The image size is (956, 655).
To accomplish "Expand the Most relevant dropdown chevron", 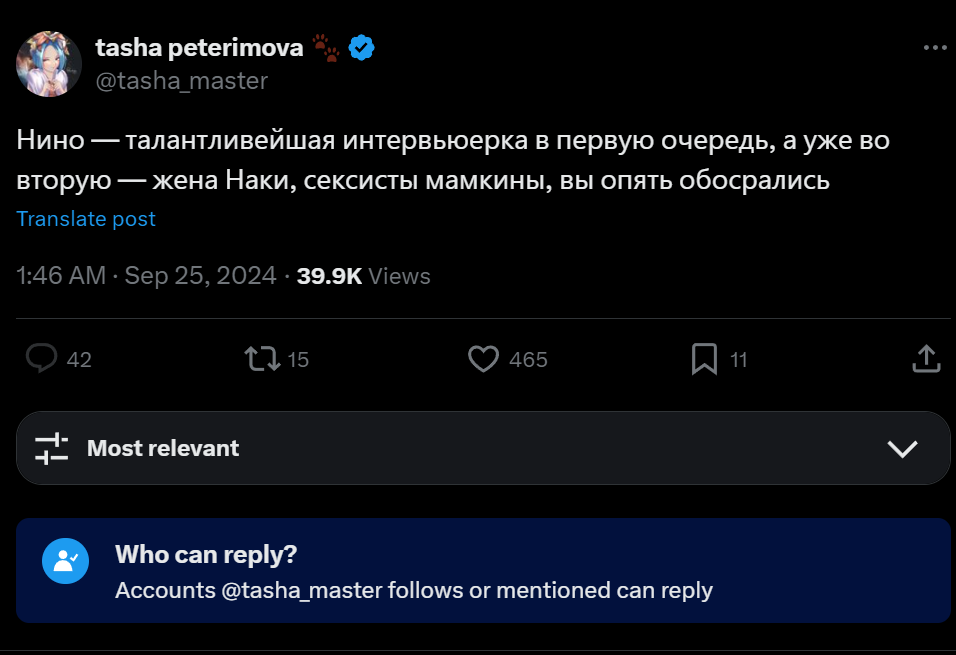I will [902, 449].
